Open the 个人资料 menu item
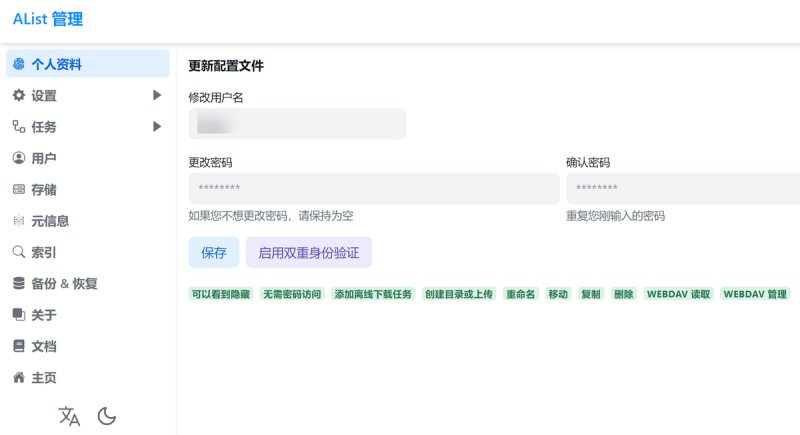The height and width of the screenshot is (435, 800). point(88,64)
